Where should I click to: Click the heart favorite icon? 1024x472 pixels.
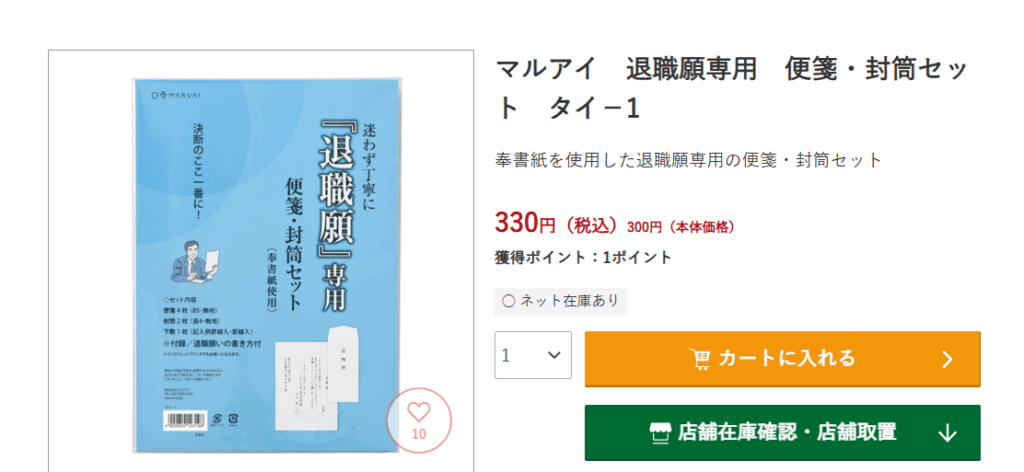coord(419,412)
